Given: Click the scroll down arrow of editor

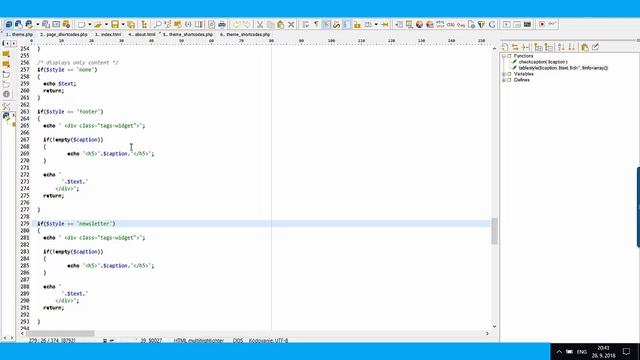Looking at the screenshot, I should click(494, 327).
